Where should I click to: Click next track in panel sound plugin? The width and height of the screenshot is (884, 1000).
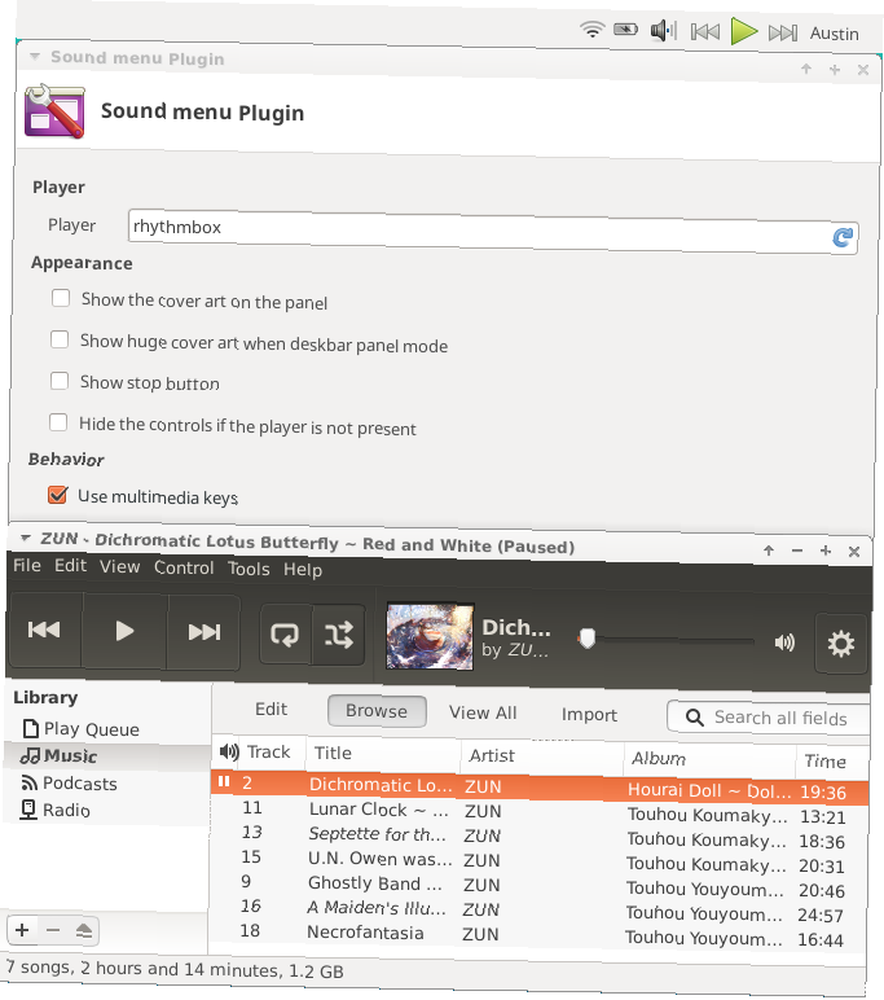(x=783, y=33)
